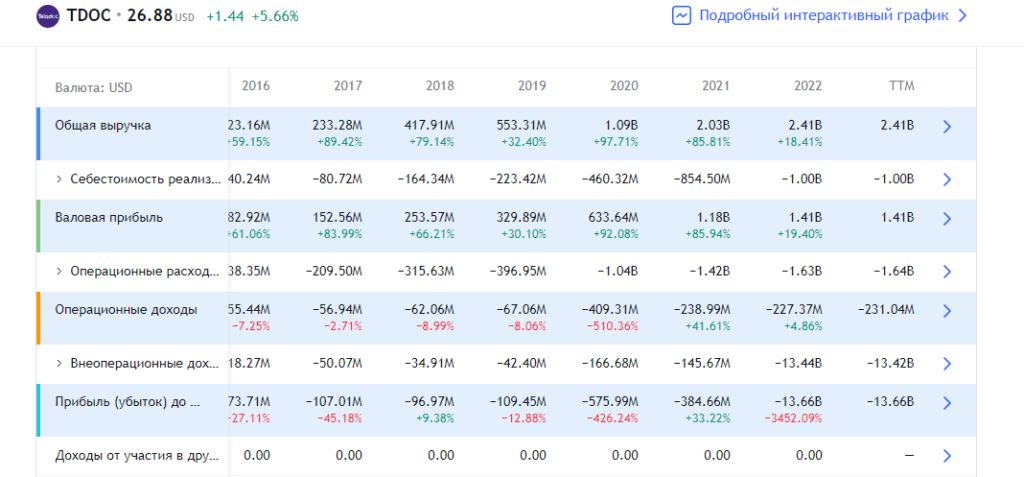This screenshot has width=1024, height=477.
Task: Click the 2020 column header
Action: pyautogui.click(x=624, y=86)
